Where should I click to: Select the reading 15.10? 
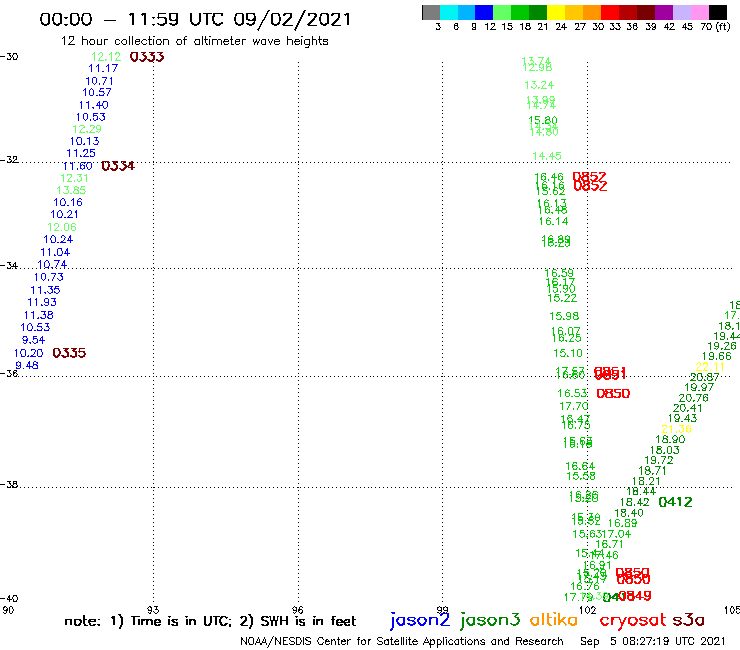pyautogui.click(x=568, y=353)
